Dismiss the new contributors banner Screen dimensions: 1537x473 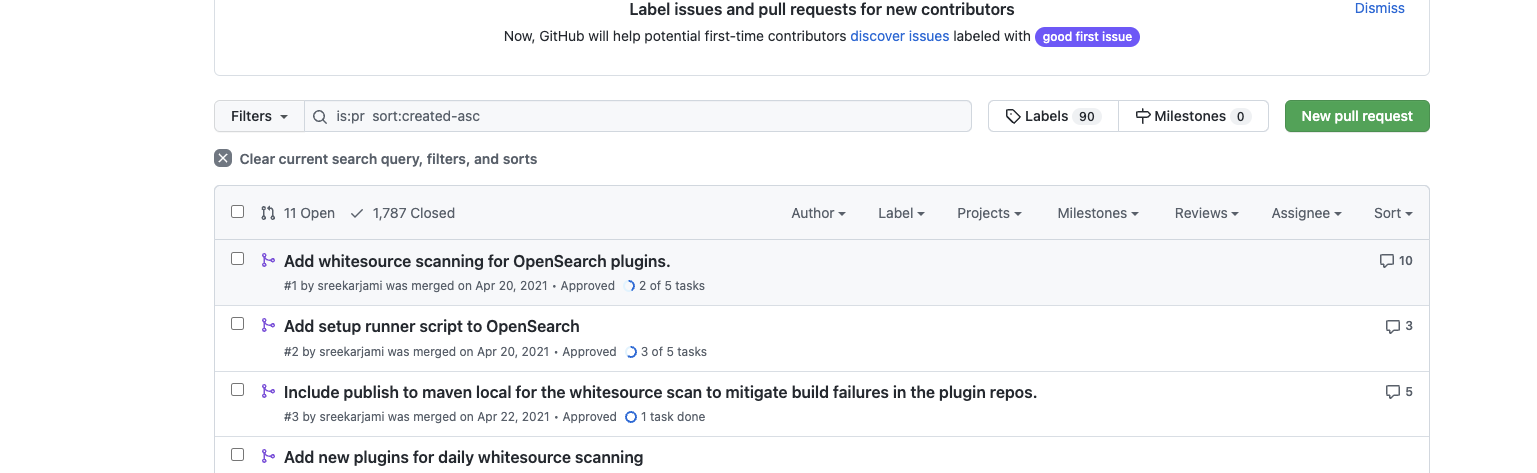click(x=1379, y=8)
